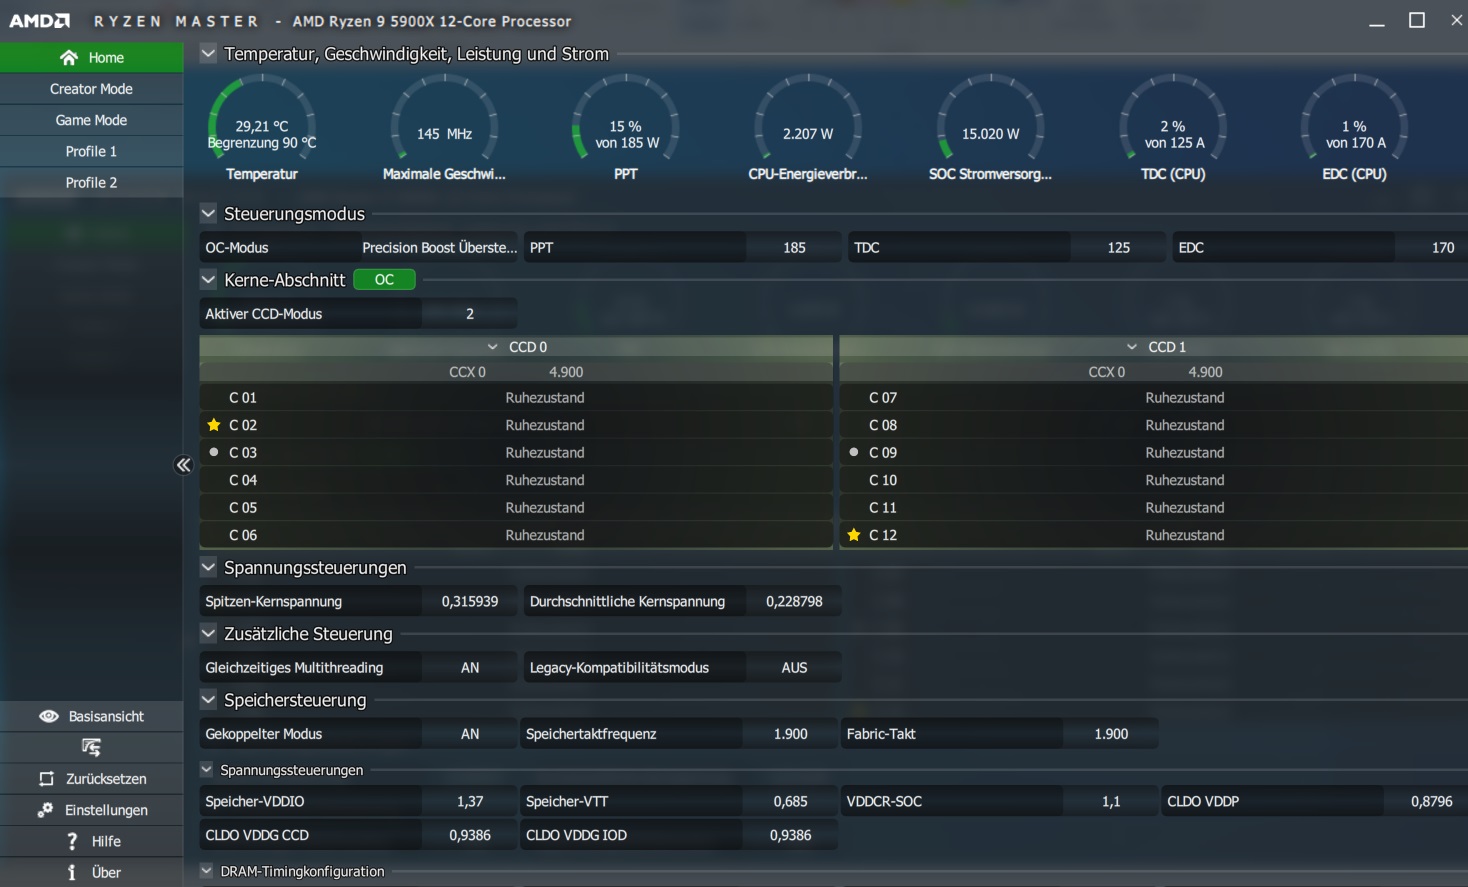Click CCD 0 CCX 0 value 4.900
The height and width of the screenshot is (887, 1468).
[x=566, y=372]
